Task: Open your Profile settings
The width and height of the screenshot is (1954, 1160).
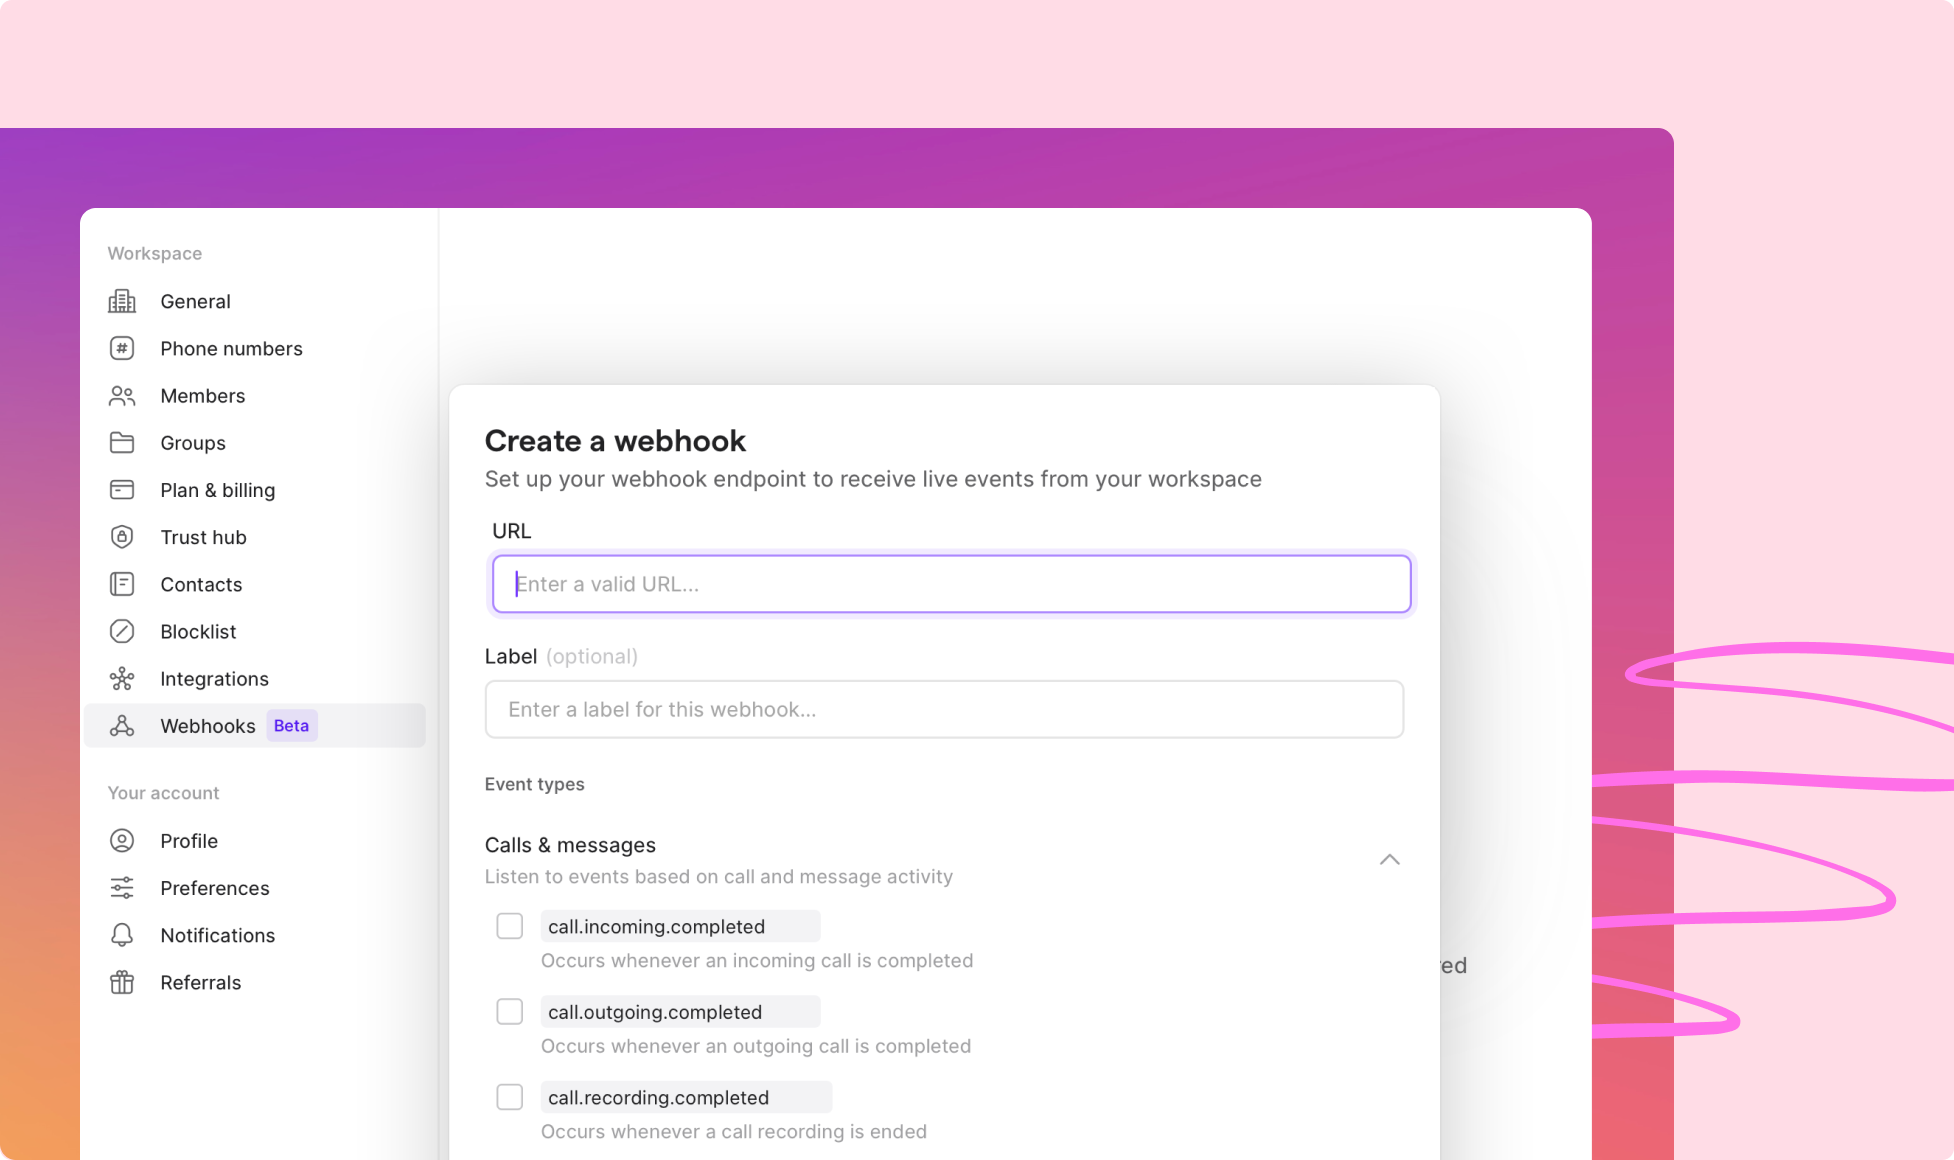Action: [x=188, y=840]
